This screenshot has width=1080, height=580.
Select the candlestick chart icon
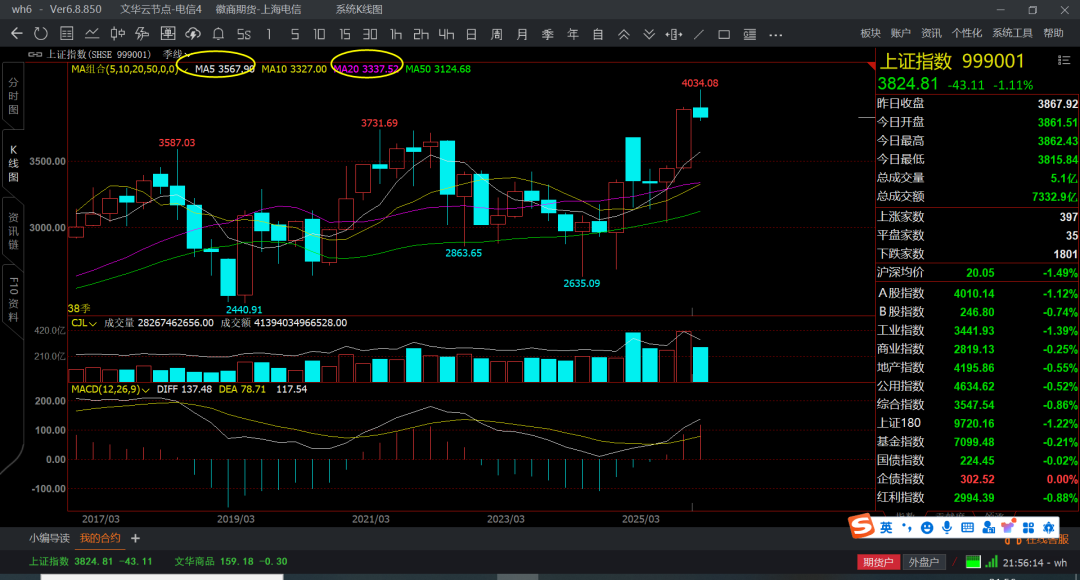pos(117,34)
